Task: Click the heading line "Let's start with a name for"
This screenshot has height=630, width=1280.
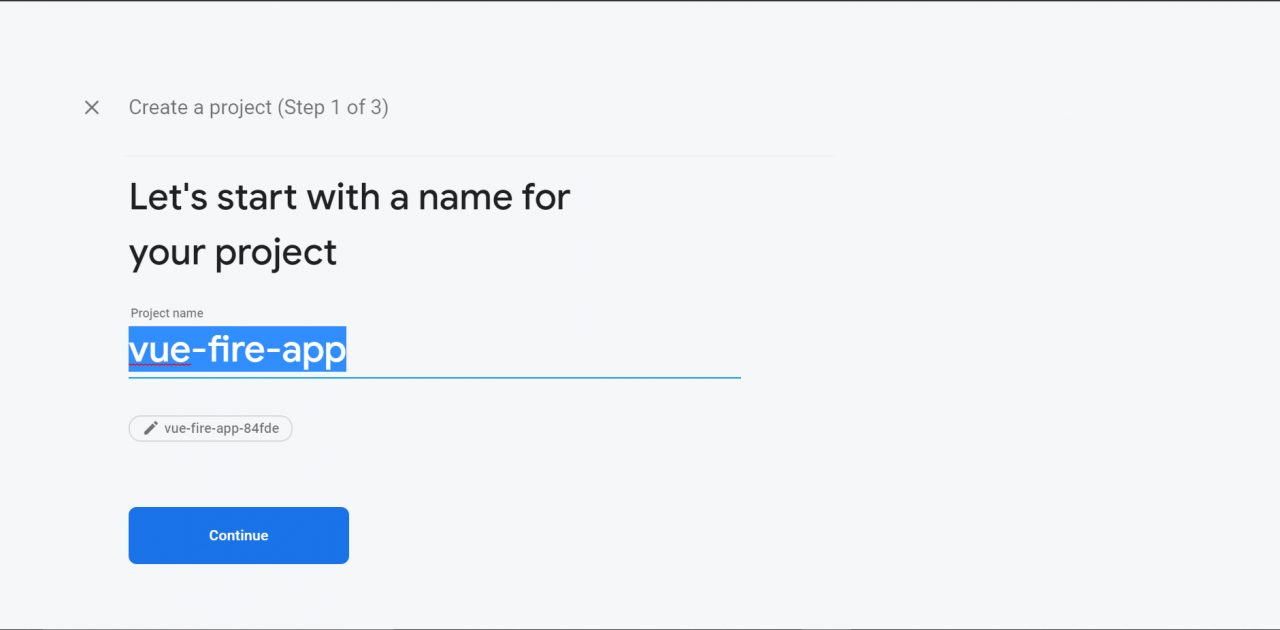Action: pos(349,197)
